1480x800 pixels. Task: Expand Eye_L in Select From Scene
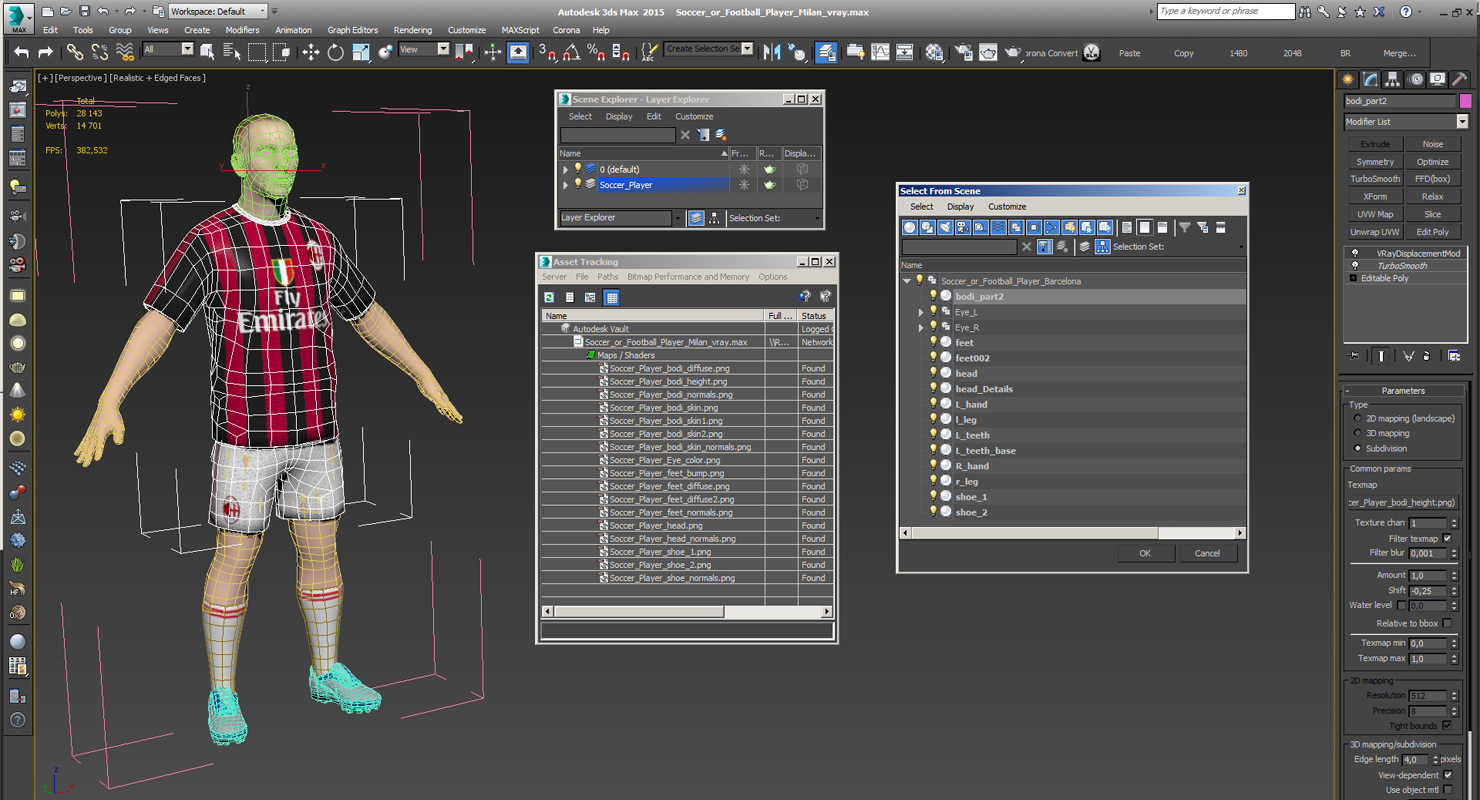(x=921, y=312)
